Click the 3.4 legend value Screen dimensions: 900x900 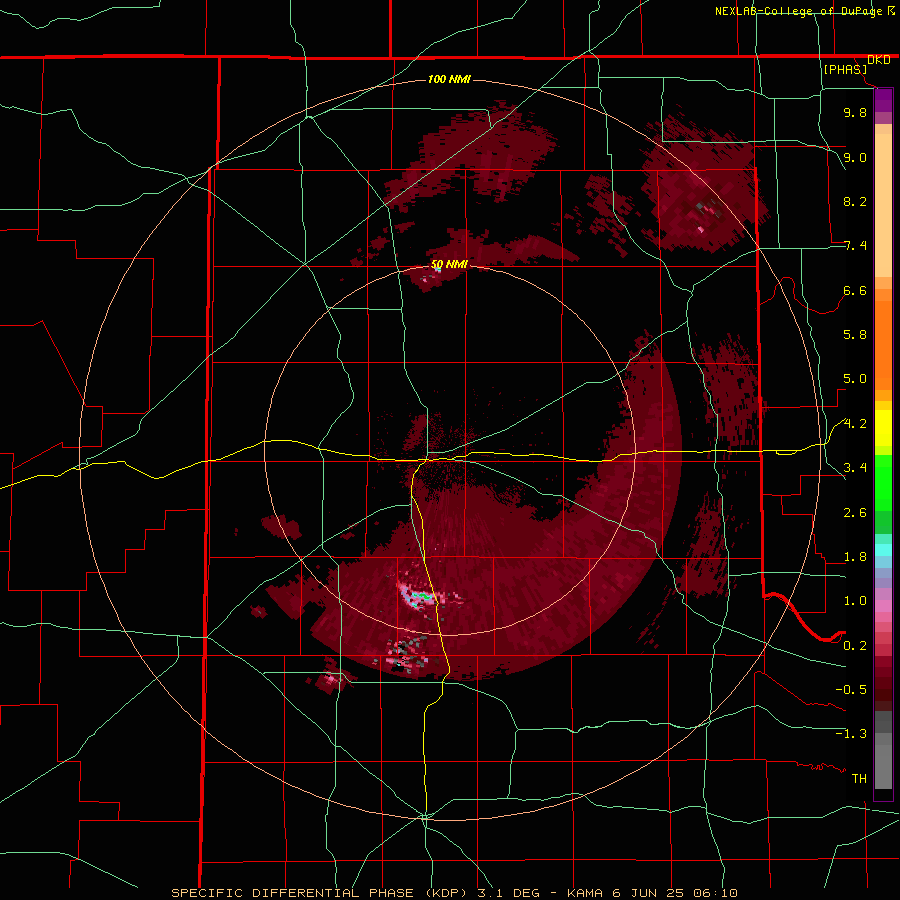(855, 468)
